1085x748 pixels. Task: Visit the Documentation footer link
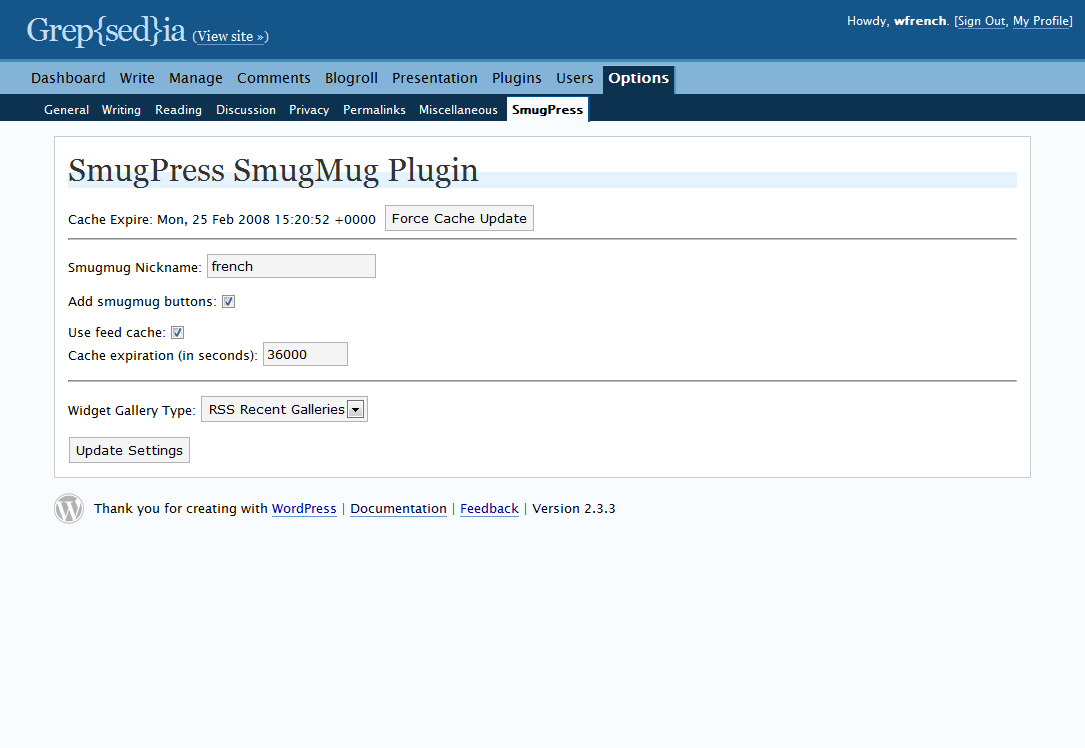pyautogui.click(x=399, y=509)
